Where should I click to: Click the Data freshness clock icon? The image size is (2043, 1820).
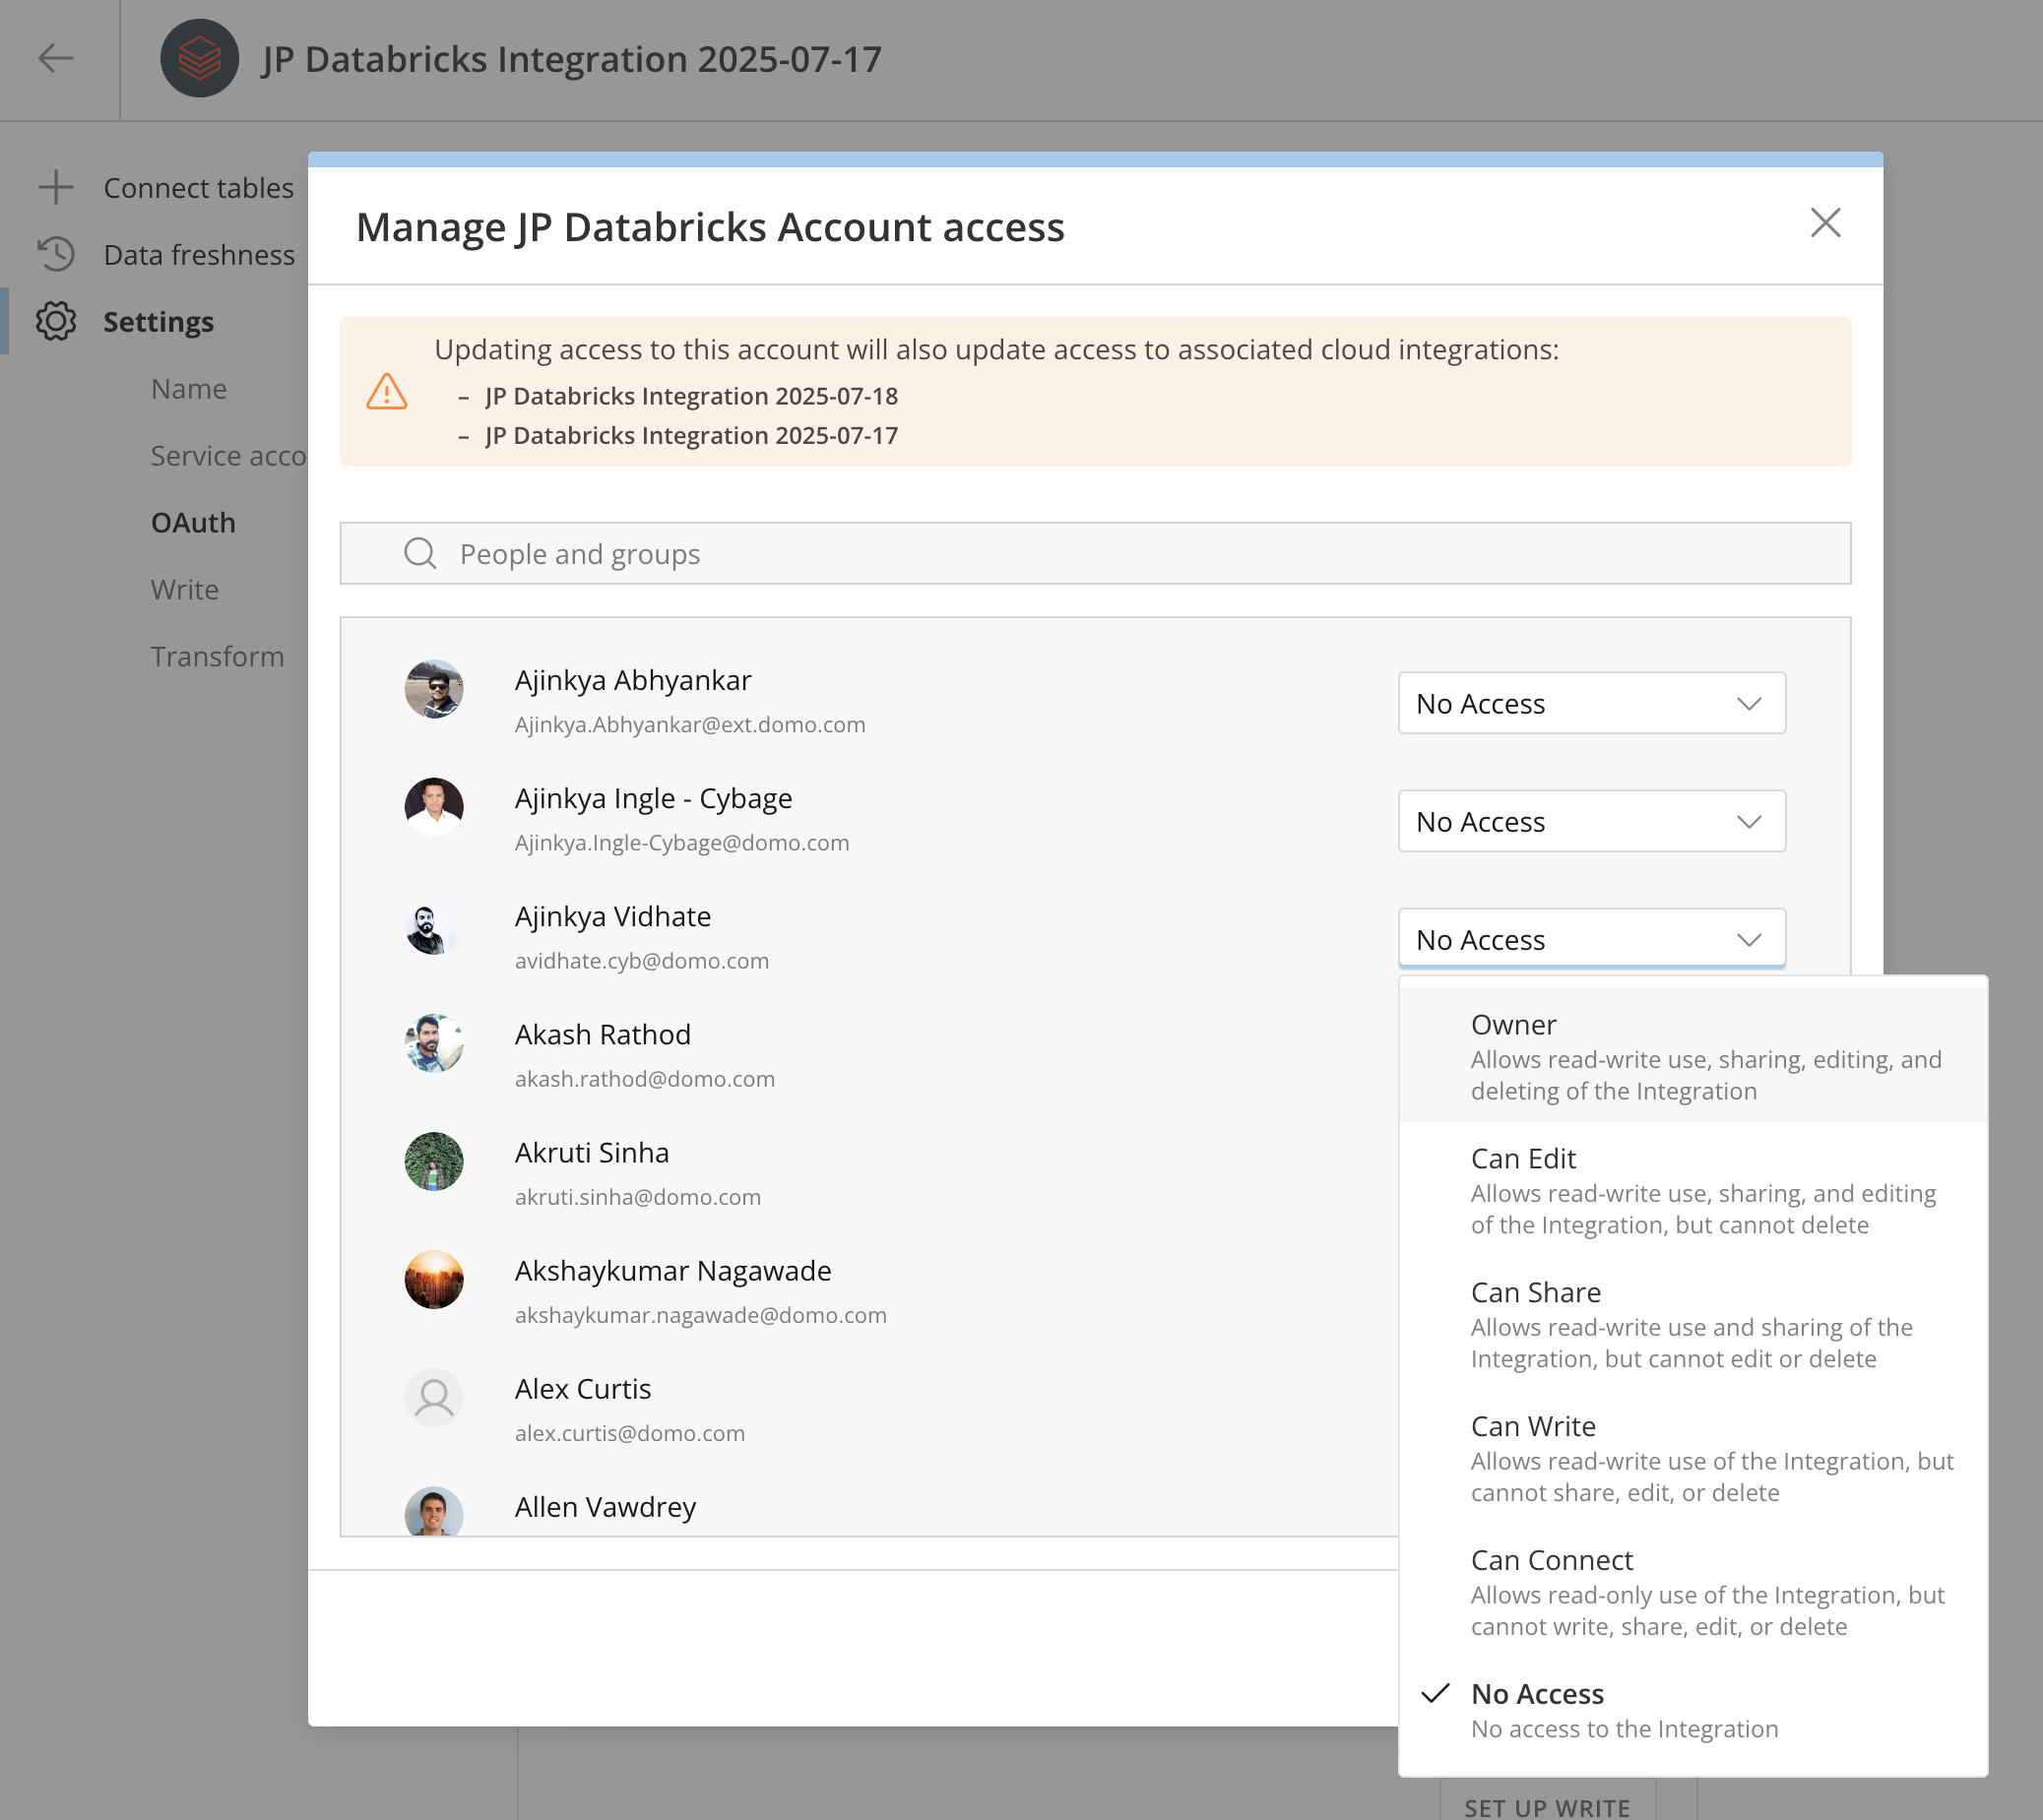[56, 254]
